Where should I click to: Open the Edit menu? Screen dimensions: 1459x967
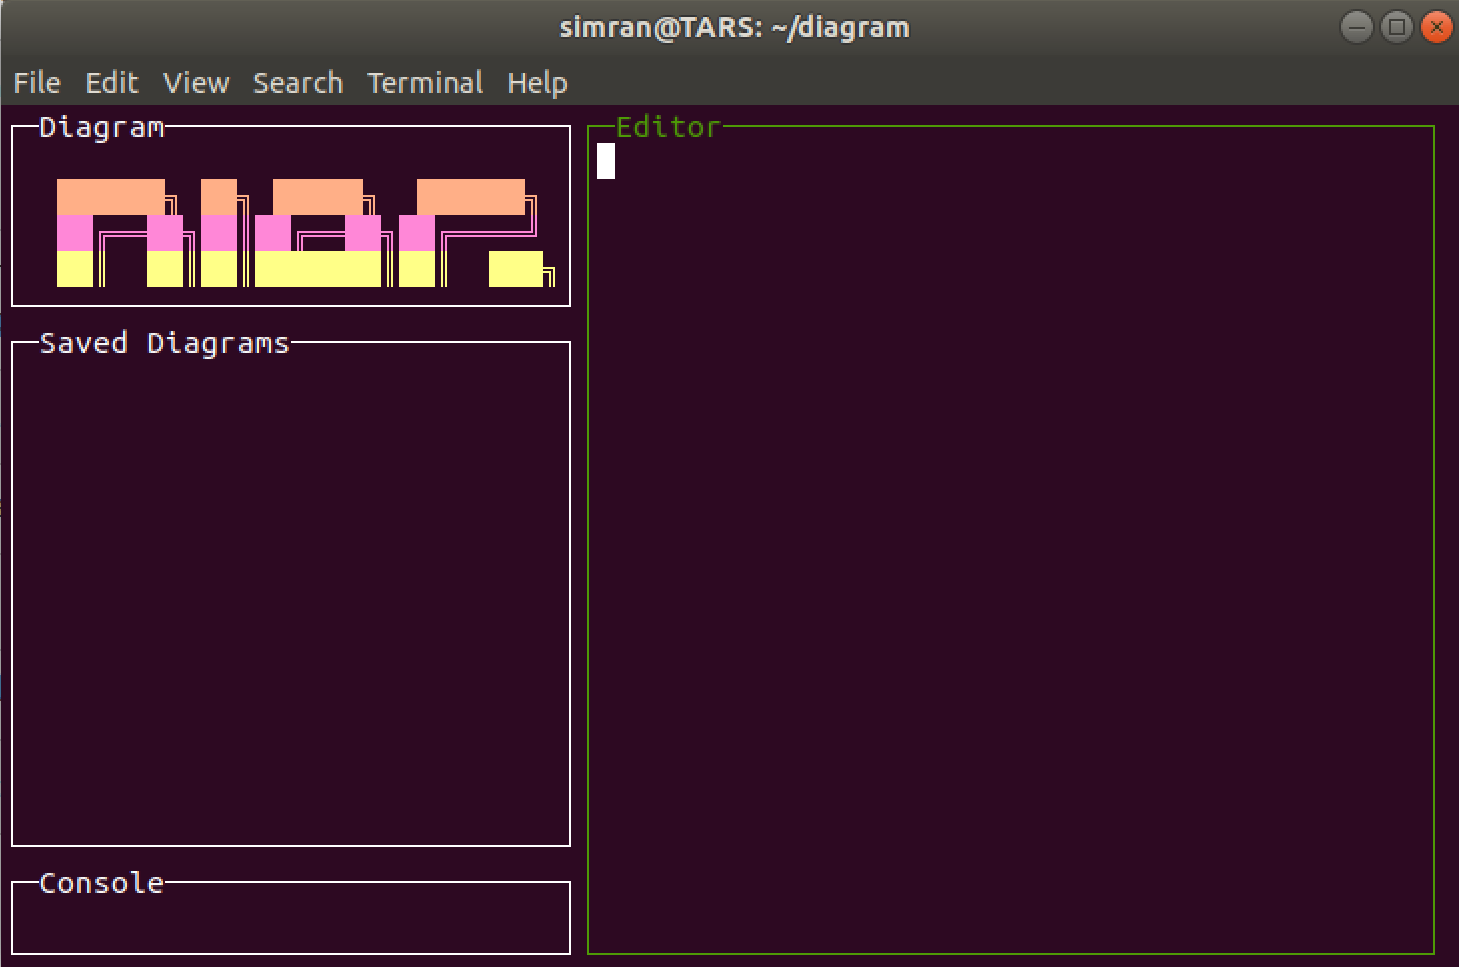coord(111,83)
